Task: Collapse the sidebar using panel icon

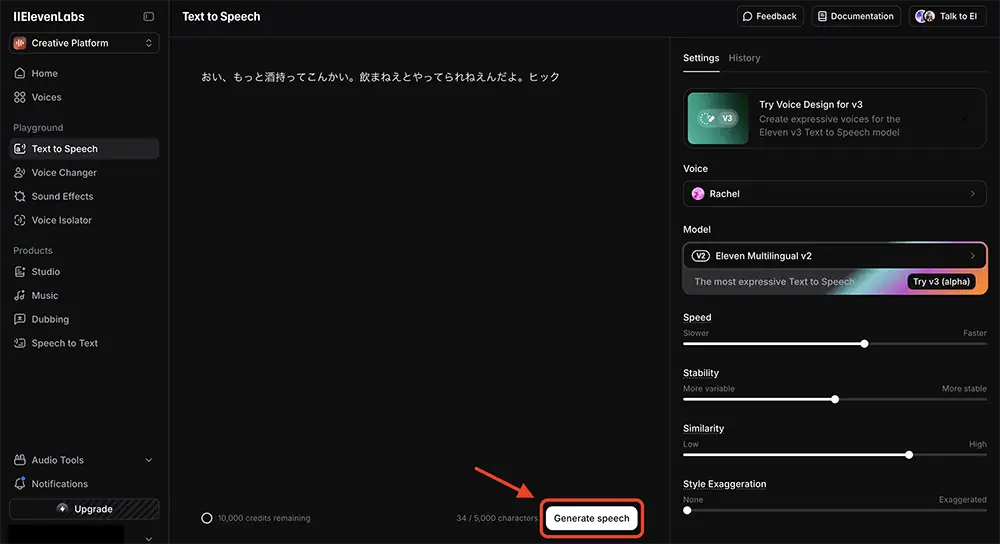Action: (x=149, y=17)
